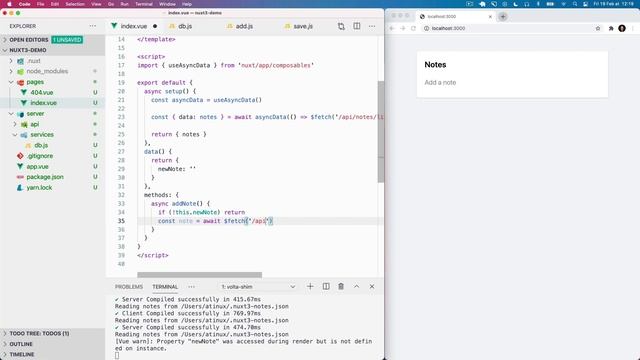The image size is (640, 360).
Task: Open the Apple menu
Action: point(9,4)
